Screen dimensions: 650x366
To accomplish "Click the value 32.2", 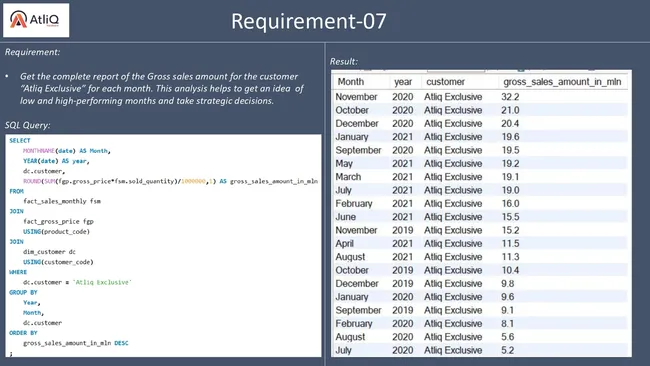I will [510, 97].
